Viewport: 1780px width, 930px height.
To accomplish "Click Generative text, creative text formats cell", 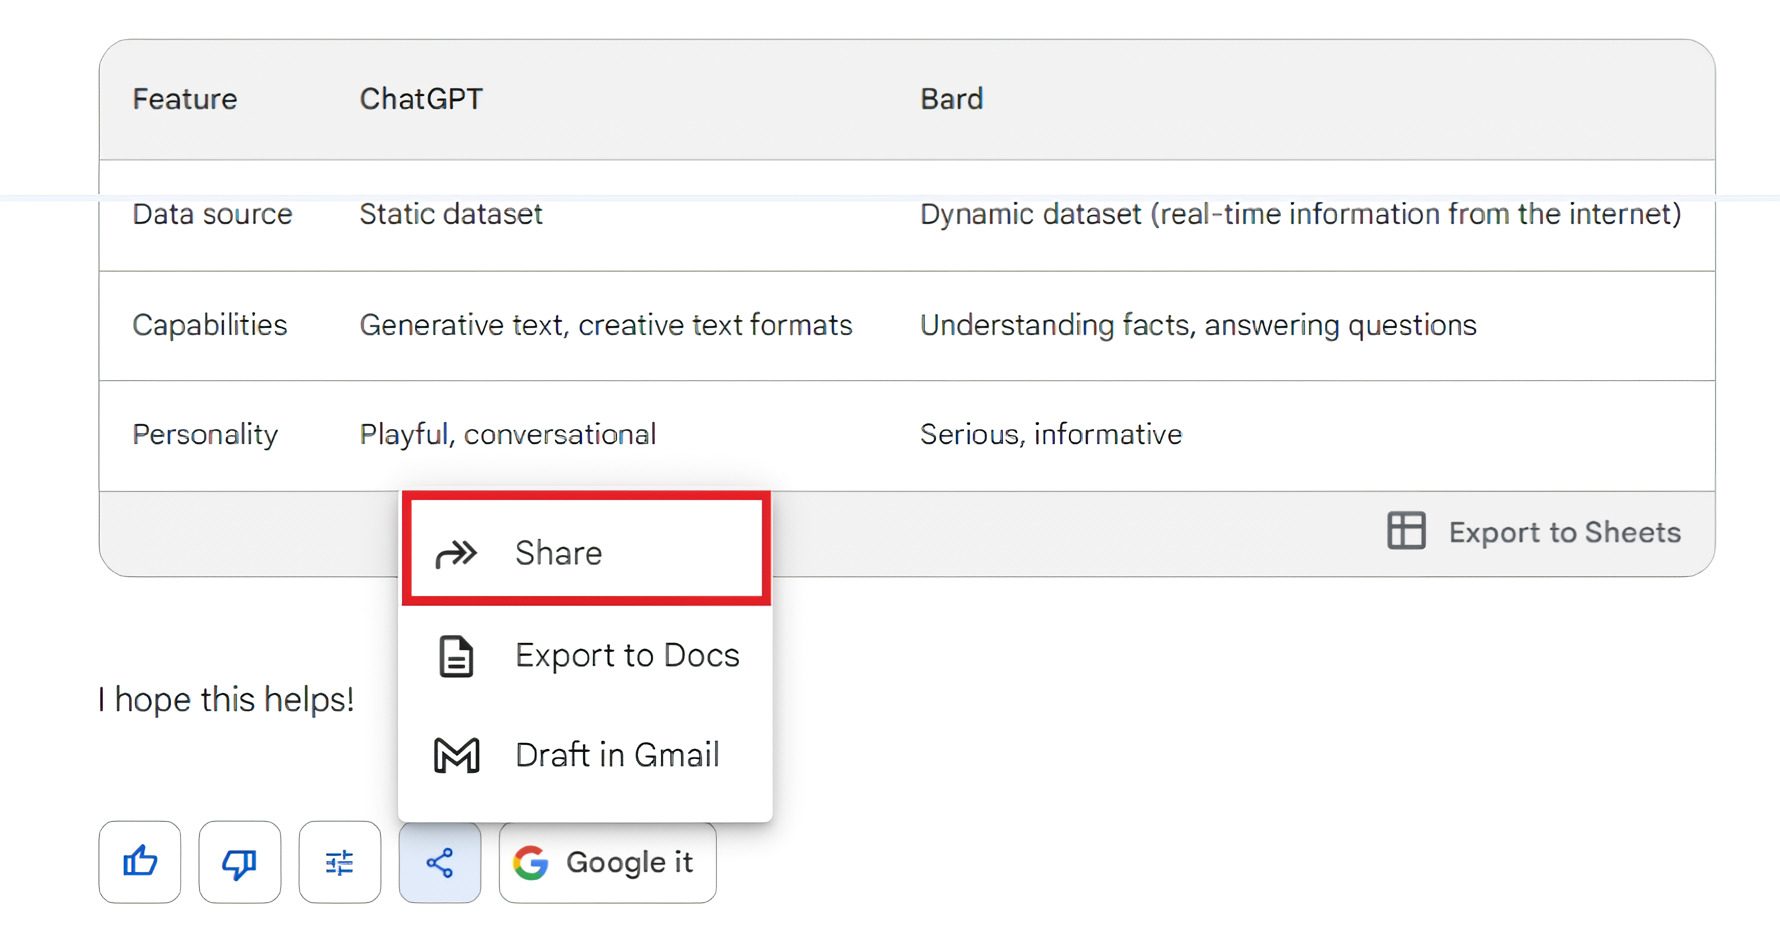I will (x=606, y=325).
